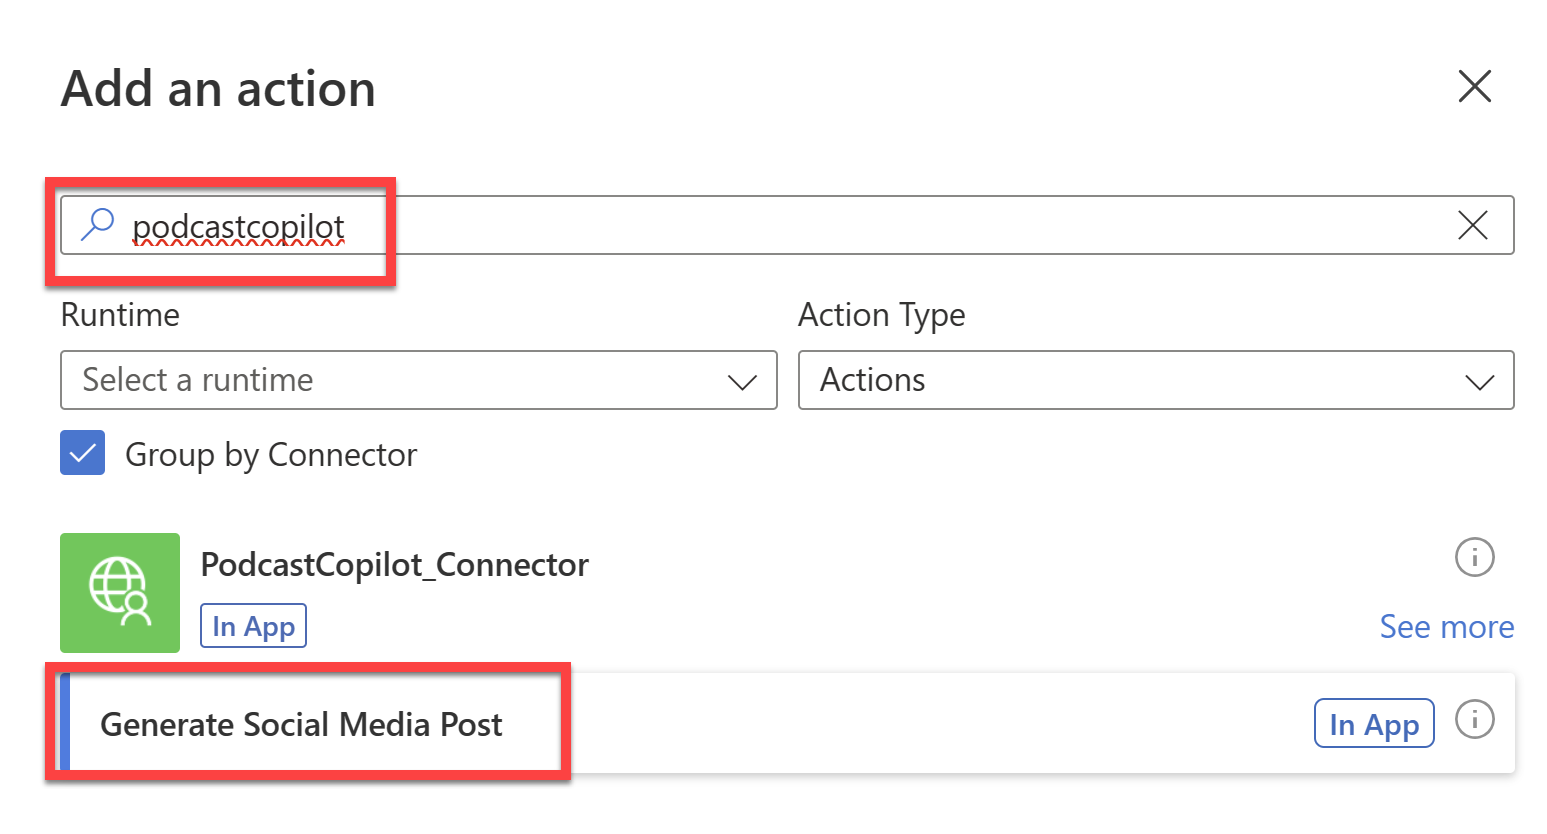Viewport: 1547px width, 834px height.
Task: Click the Action Type field label
Action: tap(881, 315)
